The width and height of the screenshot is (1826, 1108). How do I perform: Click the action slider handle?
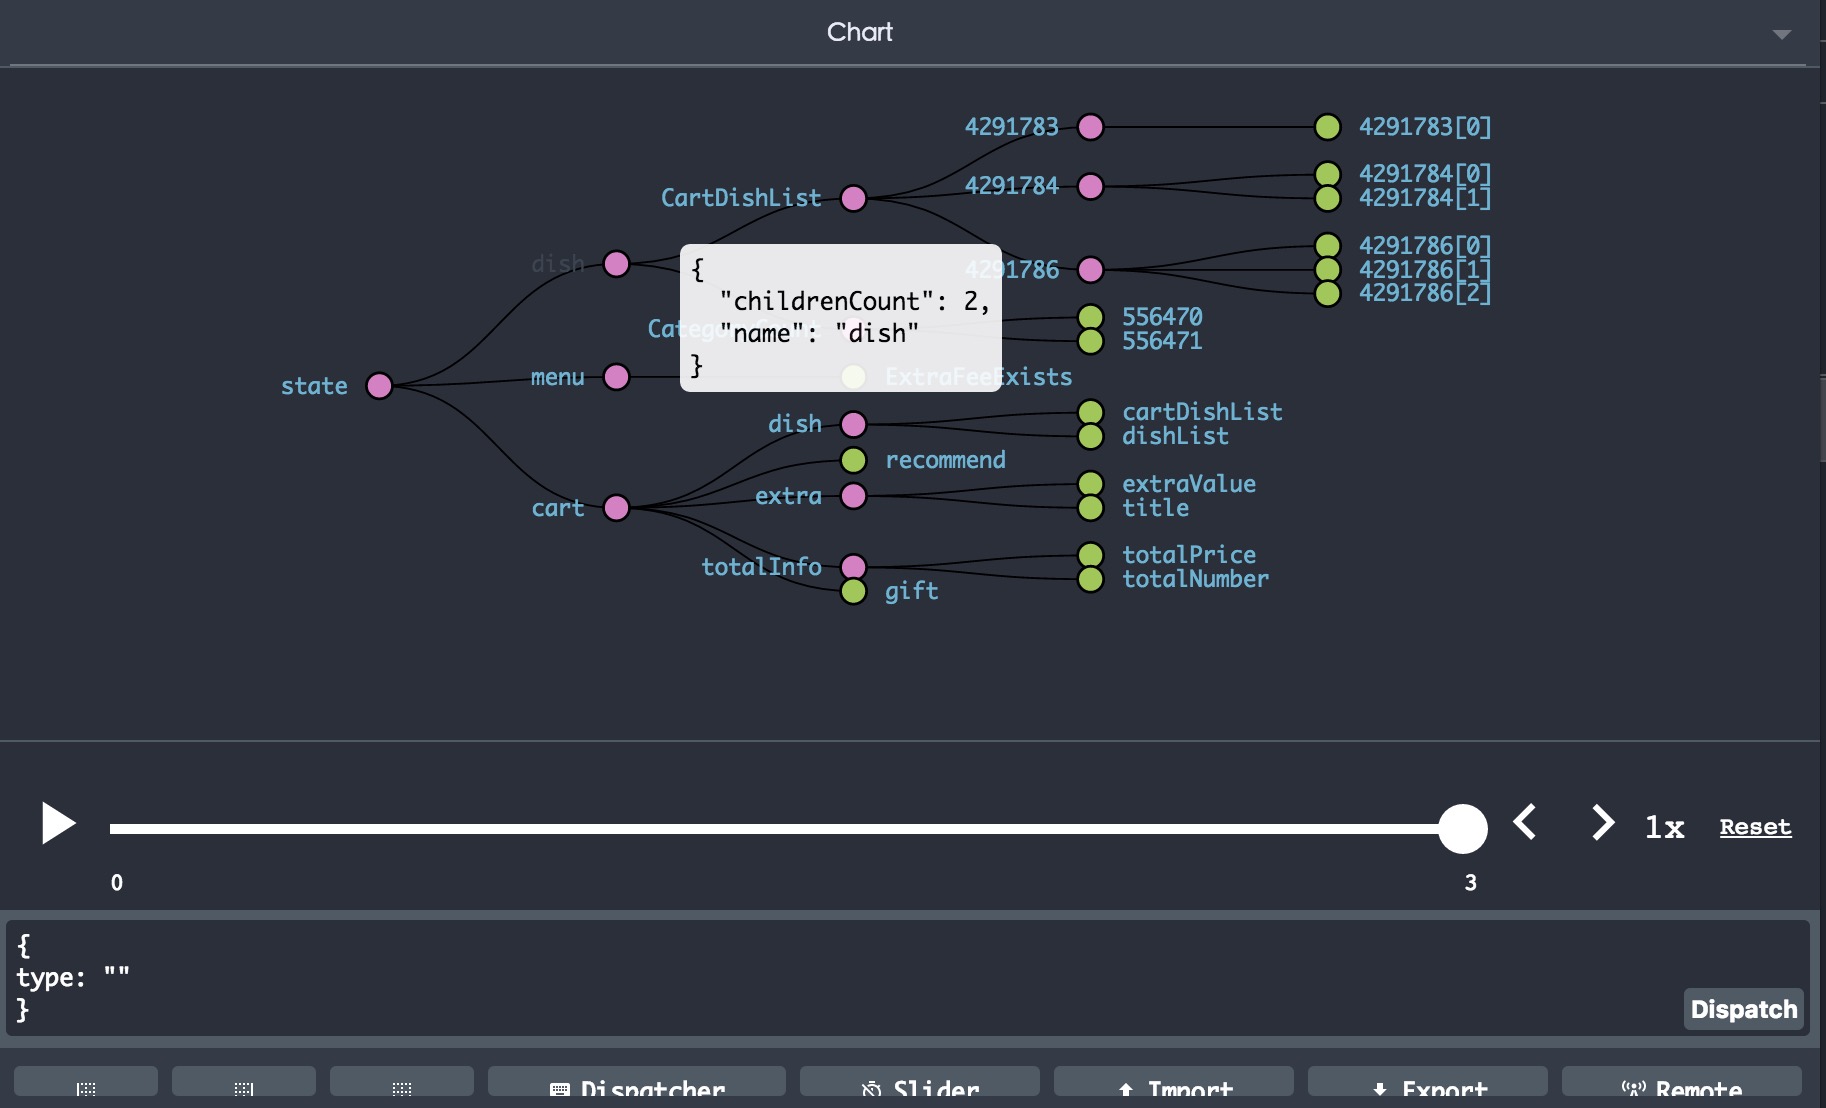coord(1462,829)
